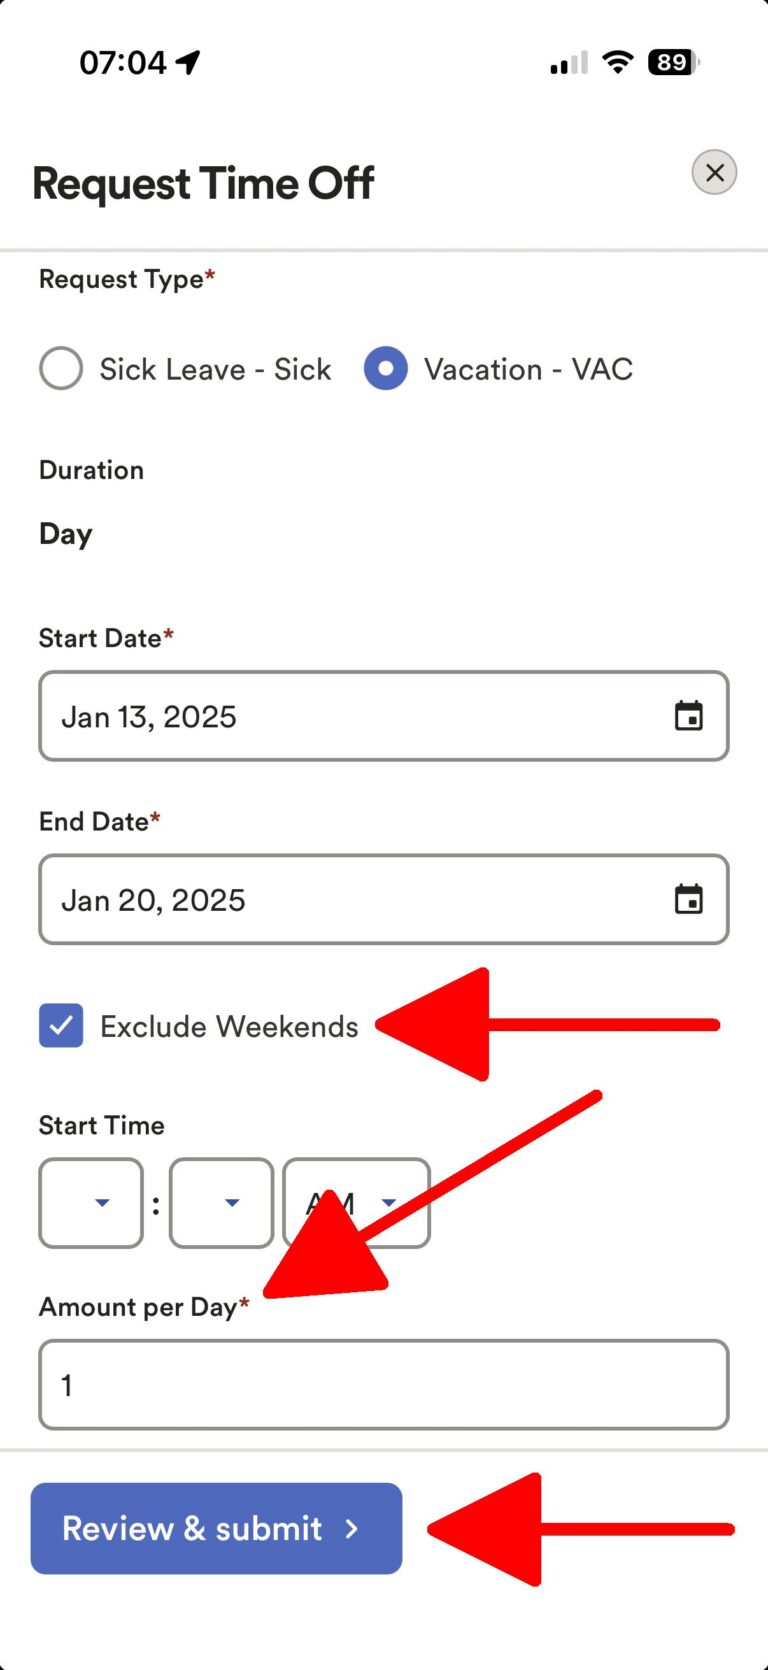Tap the Wi-Fi status icon
The height and width of the screenshot is (1670, 768).
click(x=618, y=63)
